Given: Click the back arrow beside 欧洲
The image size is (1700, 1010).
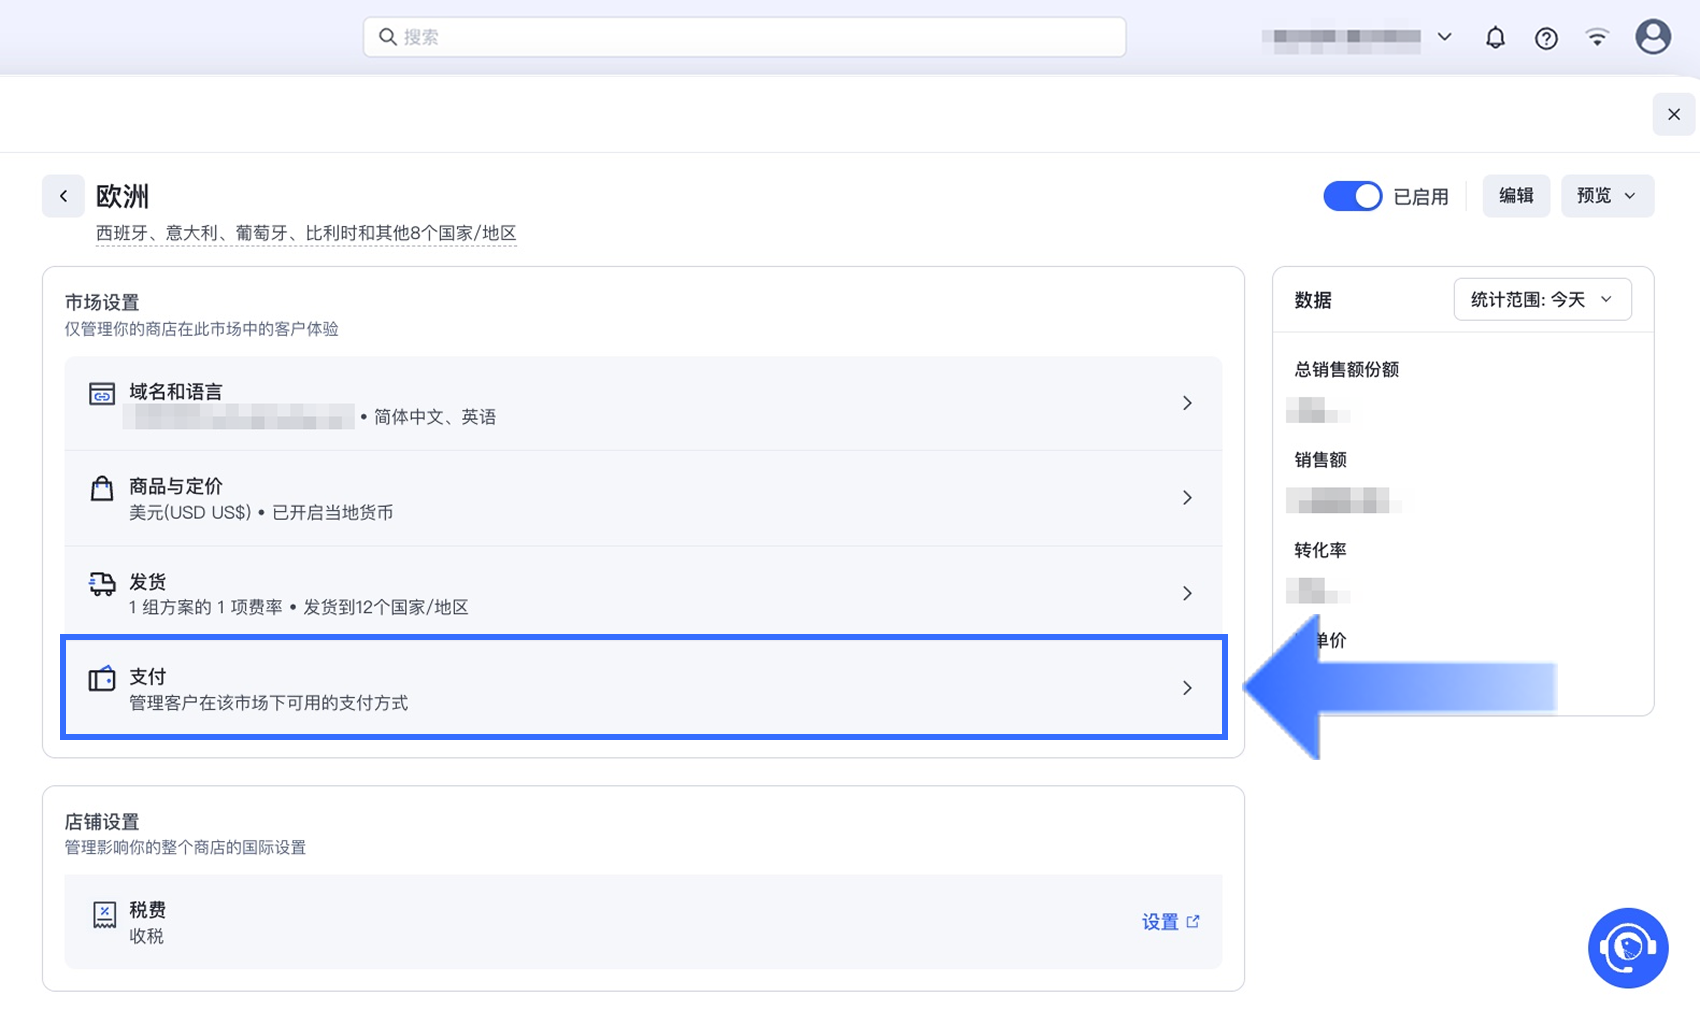Looking at the screenshot, I should 63,196.
